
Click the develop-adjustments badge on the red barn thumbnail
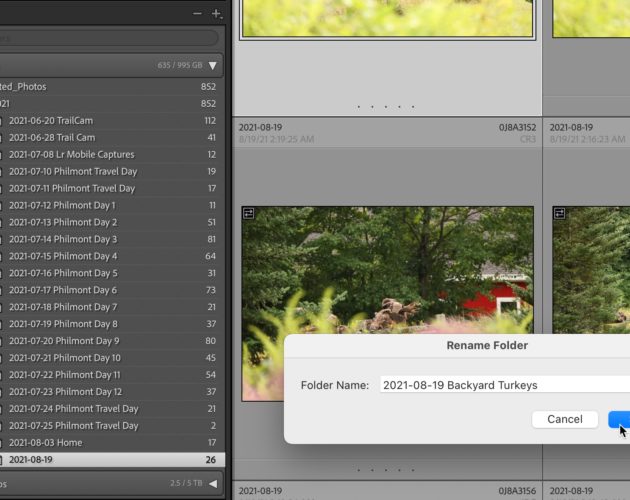248,213
